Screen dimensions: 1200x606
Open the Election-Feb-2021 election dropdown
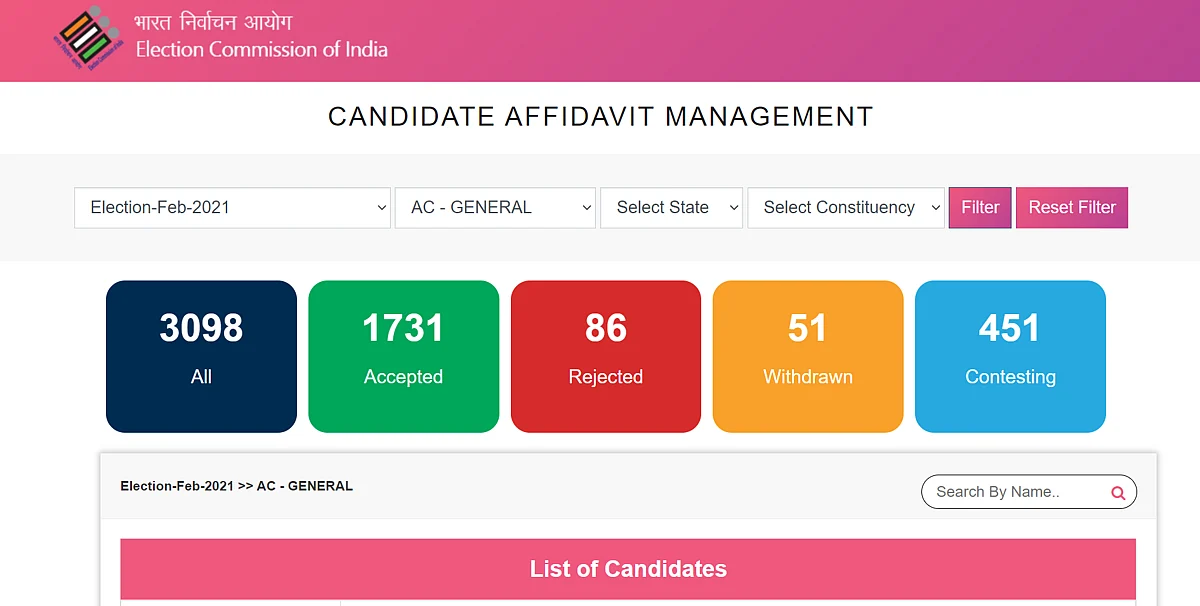tap(232, 208)
